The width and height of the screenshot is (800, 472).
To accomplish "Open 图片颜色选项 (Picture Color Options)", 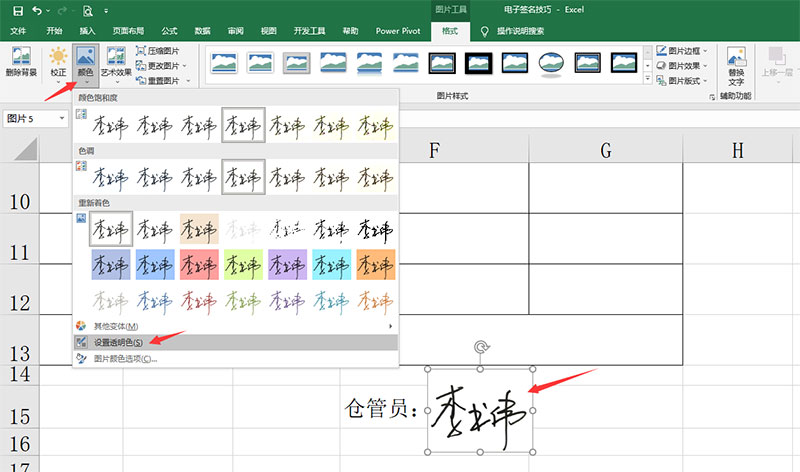I will (x=235, y=359).
